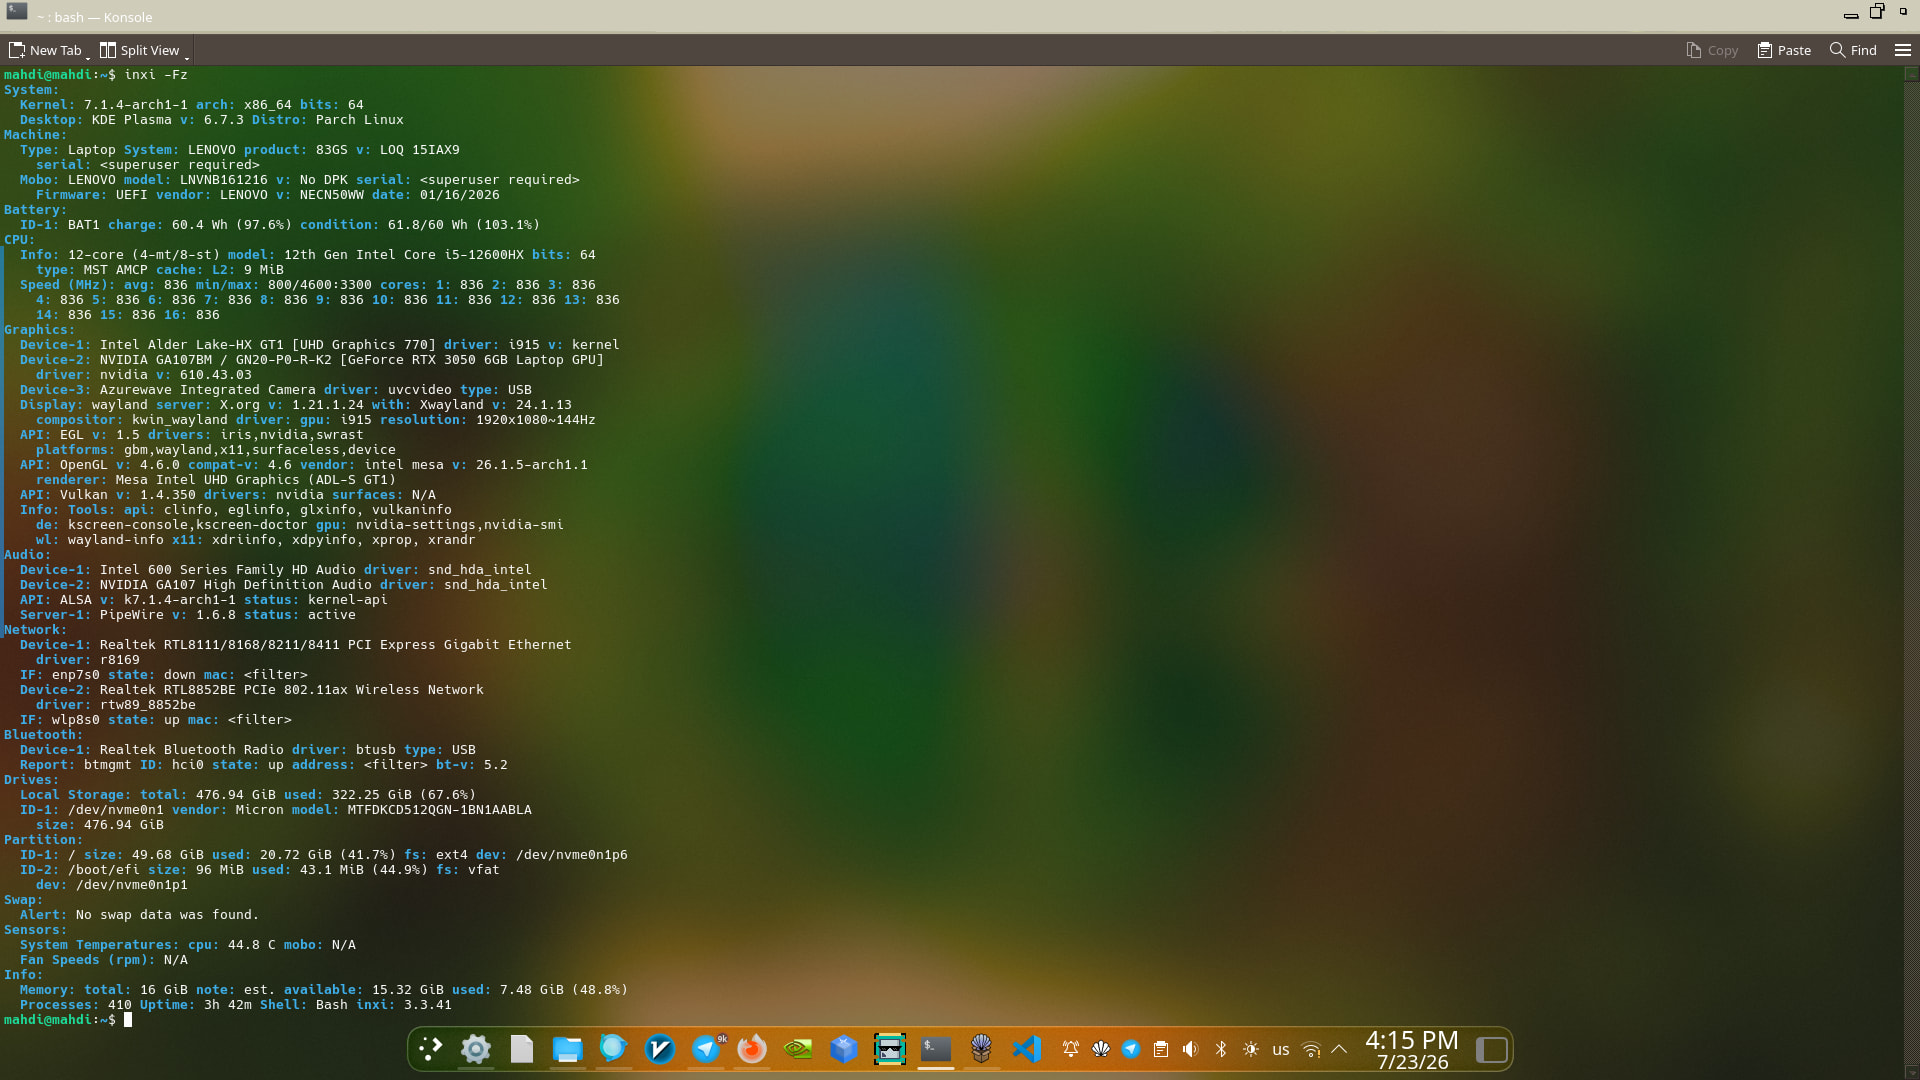
Task: Open Dolphin file manager icon
Action: tap(568, 1049)
